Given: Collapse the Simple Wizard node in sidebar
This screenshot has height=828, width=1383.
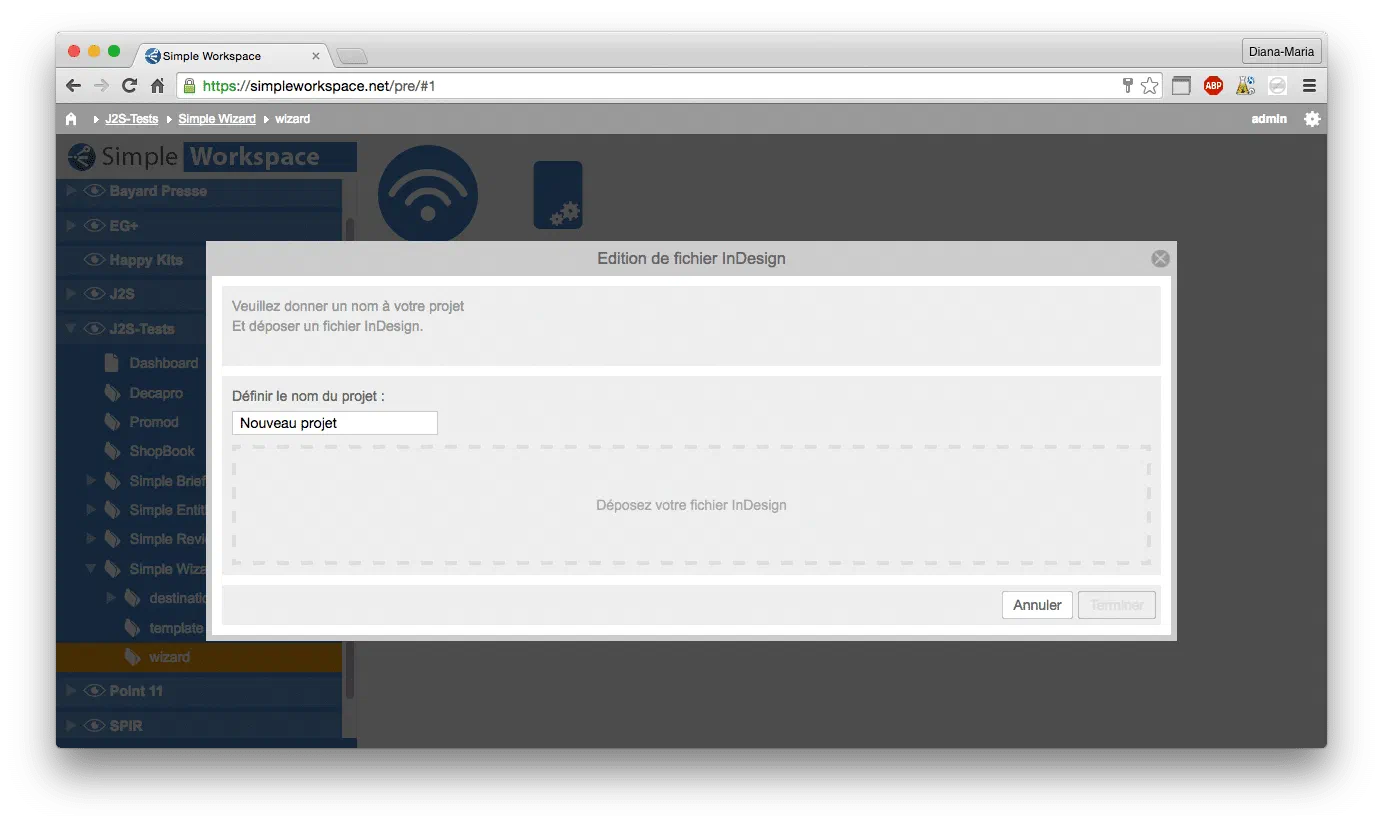Looking at the screenshot, I should [91, 569].
